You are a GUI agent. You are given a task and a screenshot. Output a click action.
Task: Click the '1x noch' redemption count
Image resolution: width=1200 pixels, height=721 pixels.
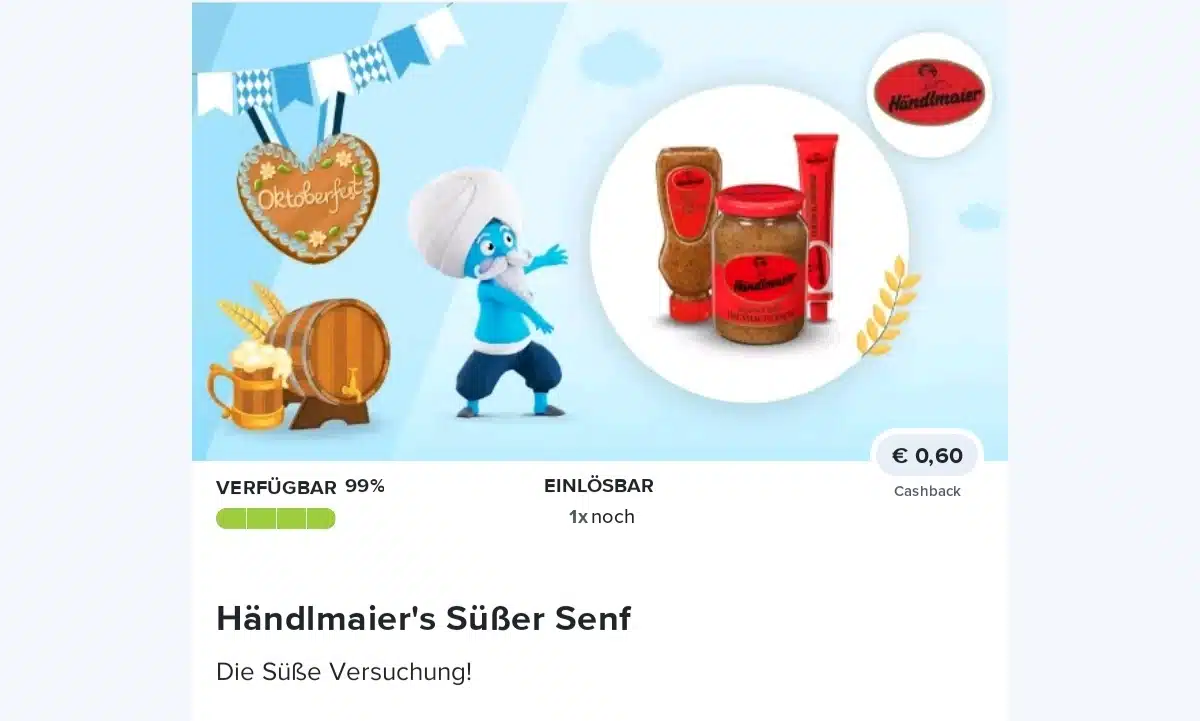click(x=602, y=517)
